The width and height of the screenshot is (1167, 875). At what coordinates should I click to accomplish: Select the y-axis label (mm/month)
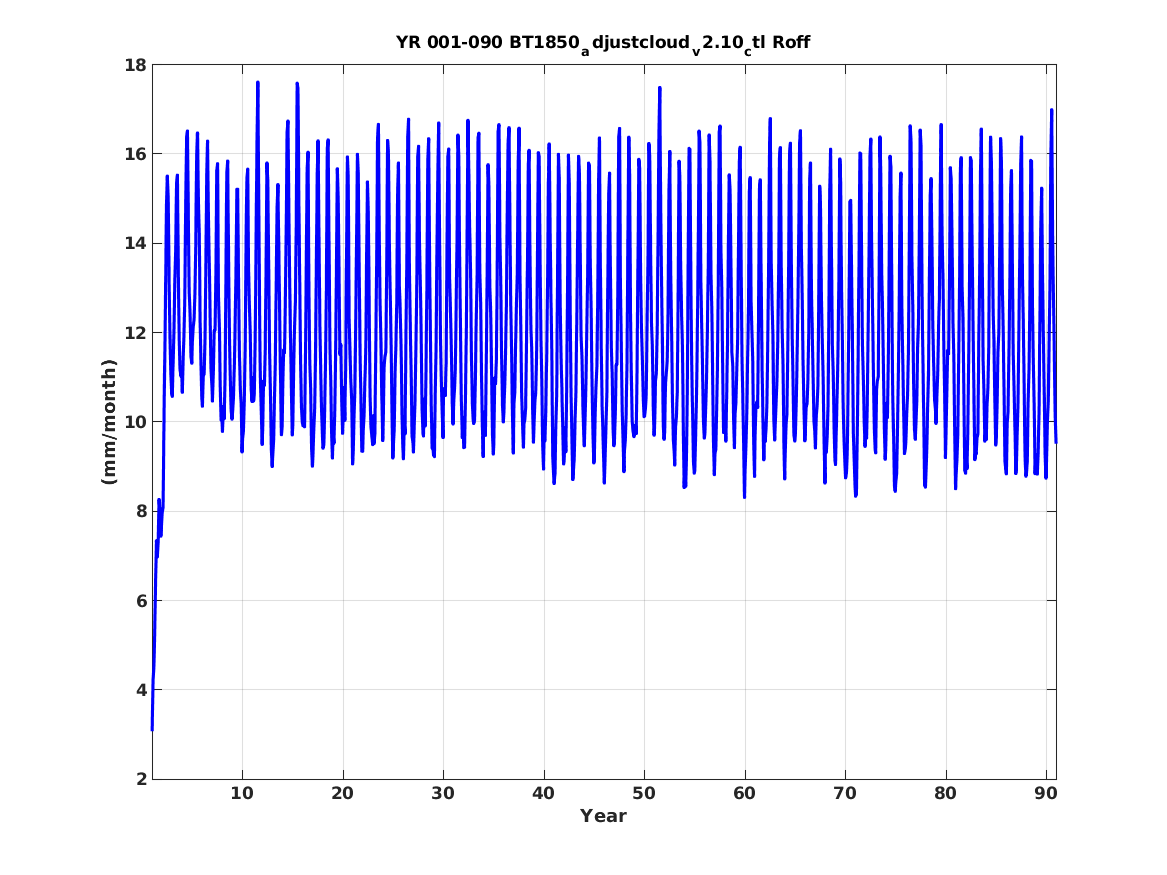point(109,422)
